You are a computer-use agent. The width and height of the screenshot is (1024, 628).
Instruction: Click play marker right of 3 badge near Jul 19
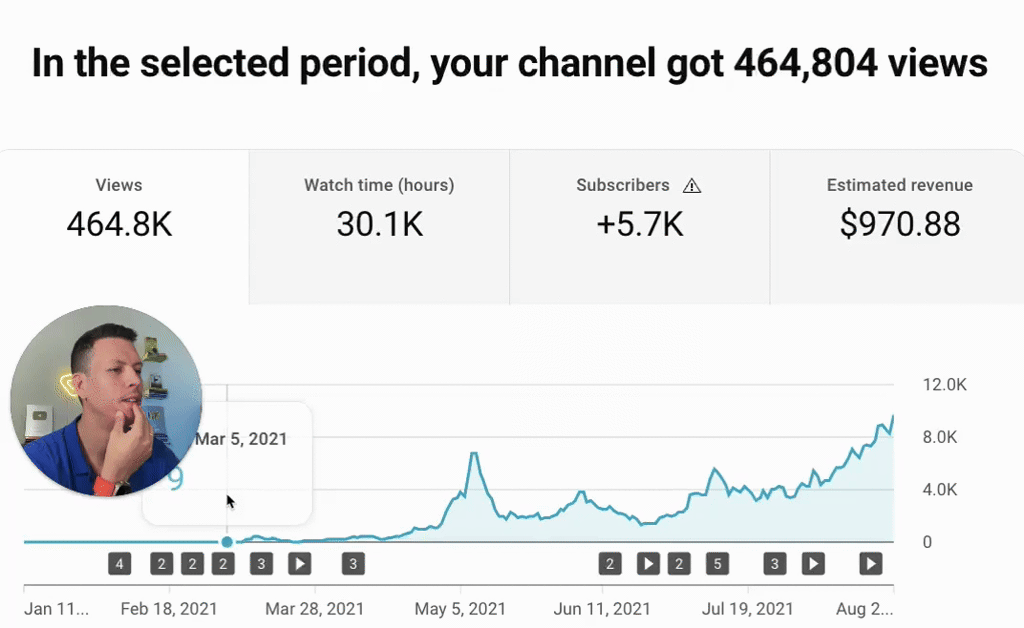pos(813,564)
